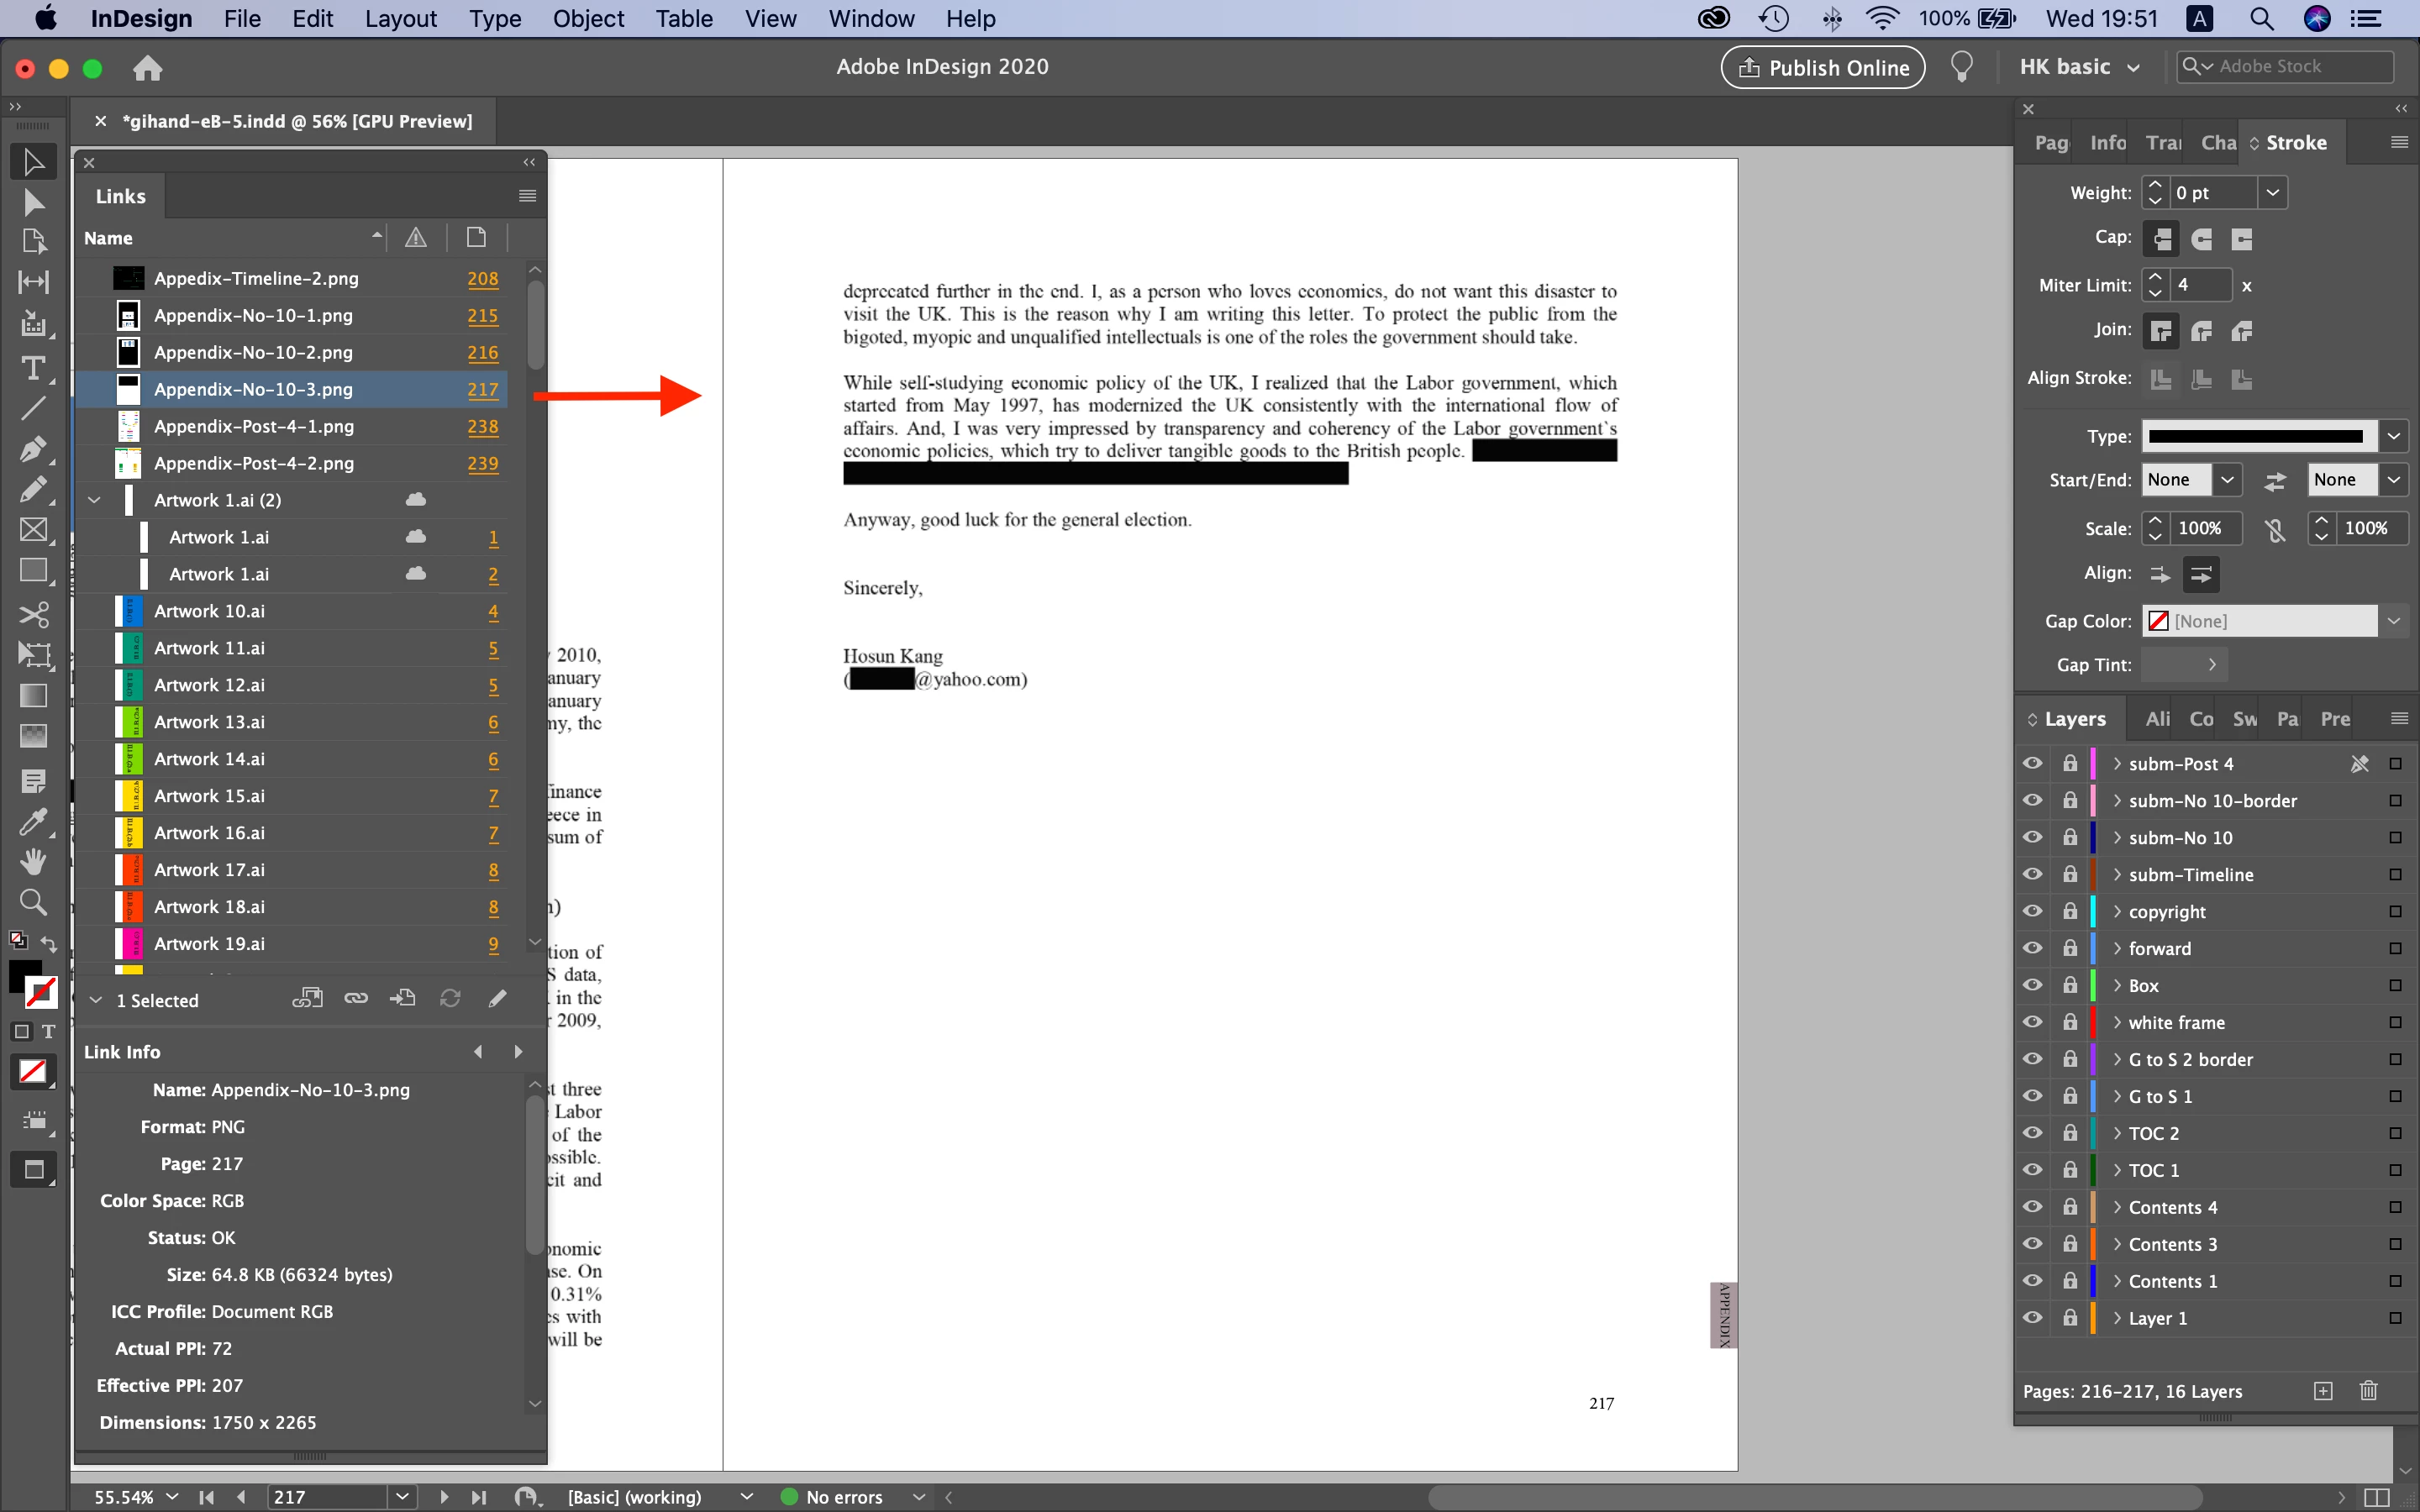Open page 238 link for Appendix-Post-4-1.png

[482, 426]
